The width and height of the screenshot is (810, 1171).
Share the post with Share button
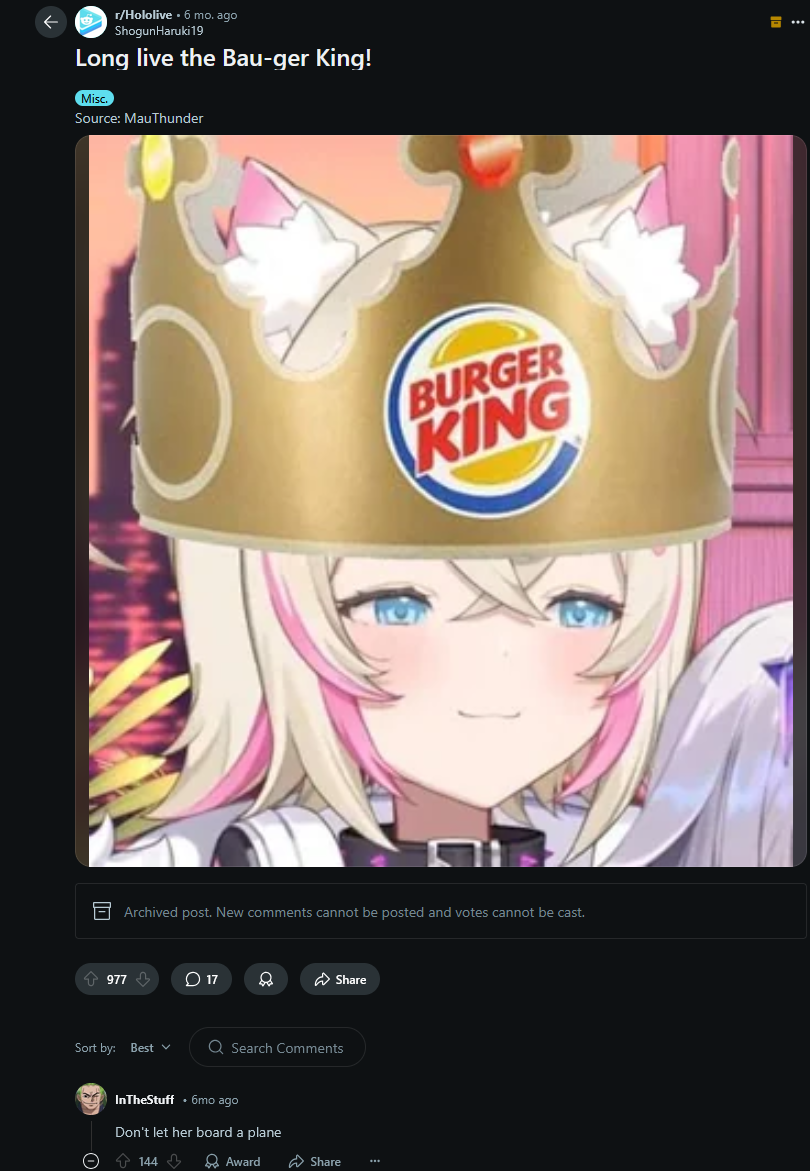click(340, 979)
